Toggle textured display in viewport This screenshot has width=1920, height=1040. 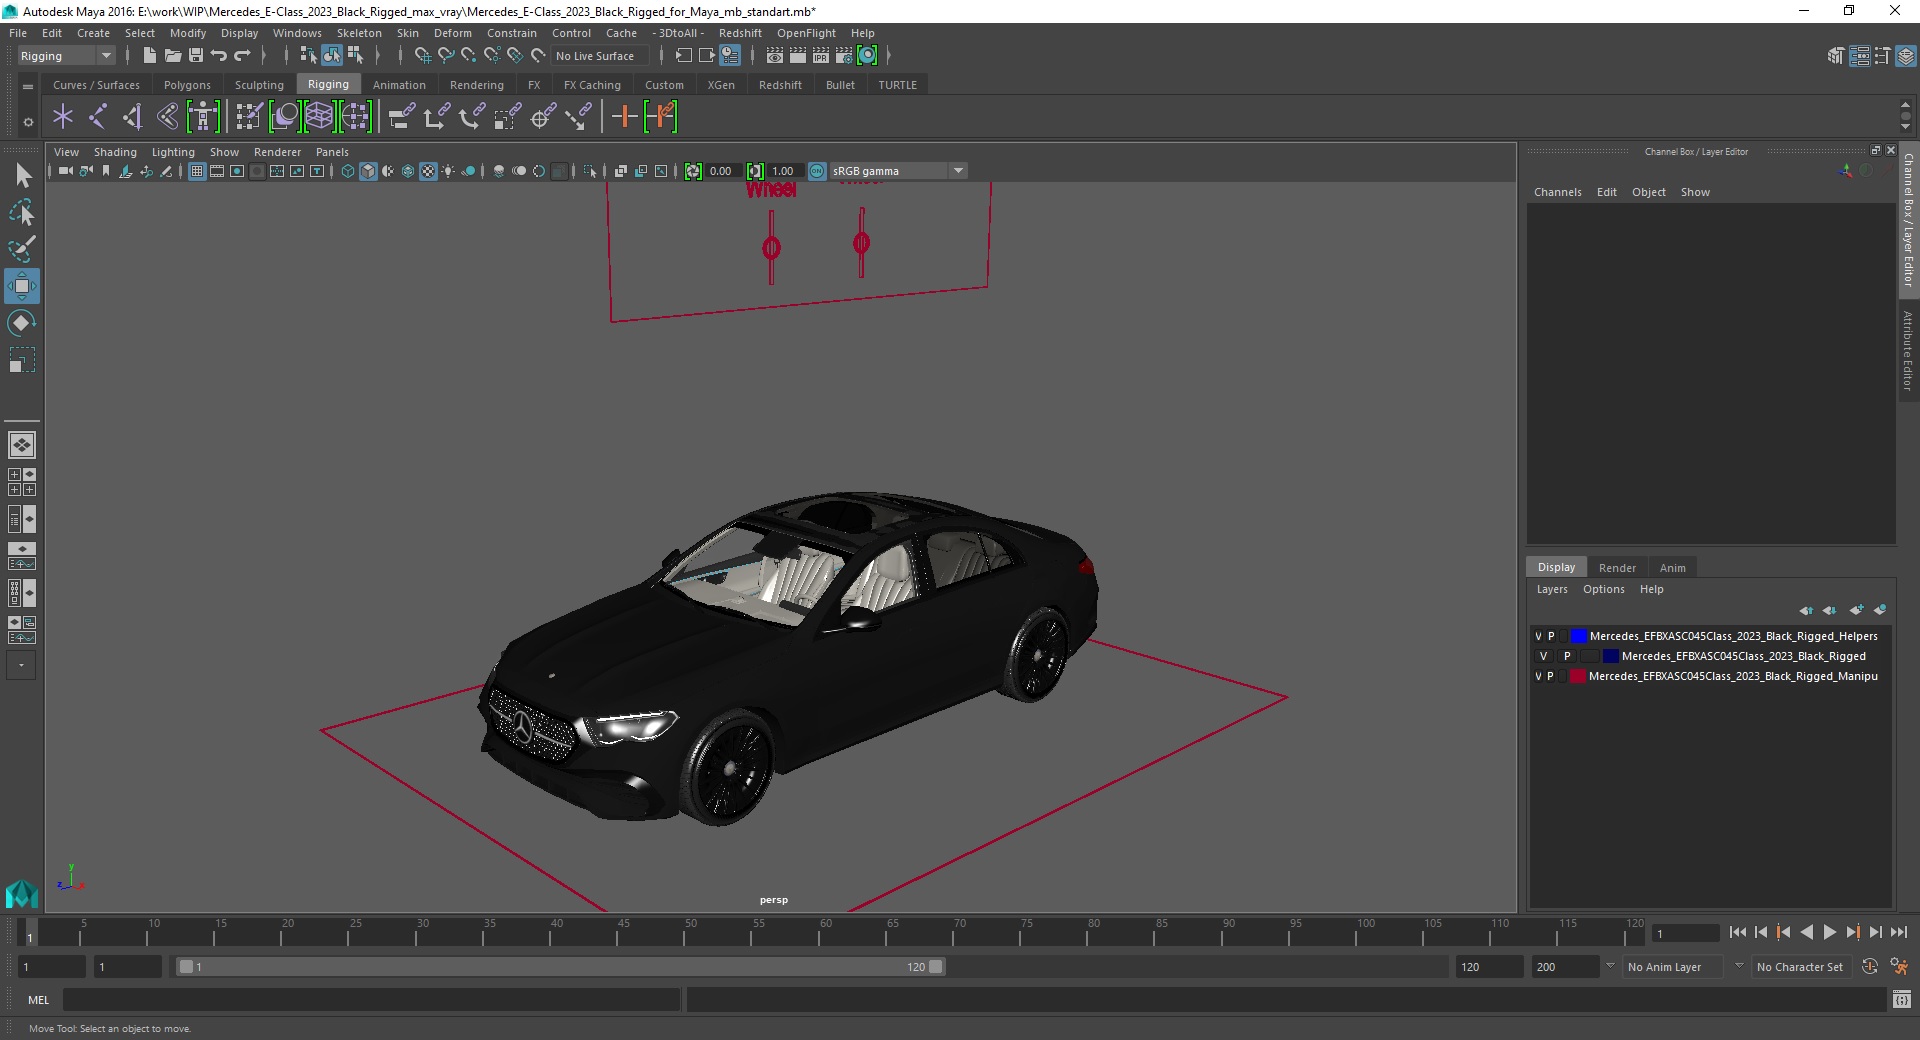coord(428,171)
